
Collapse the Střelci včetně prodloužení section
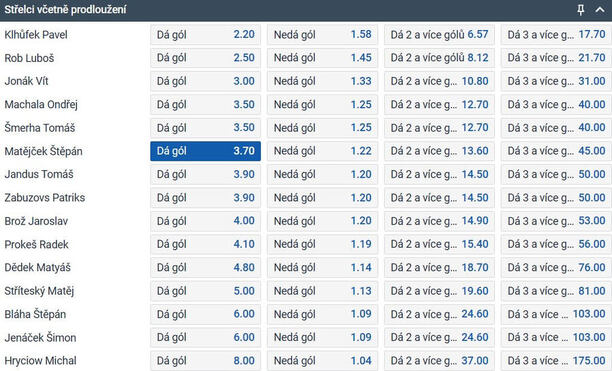(x=600, y=10)
